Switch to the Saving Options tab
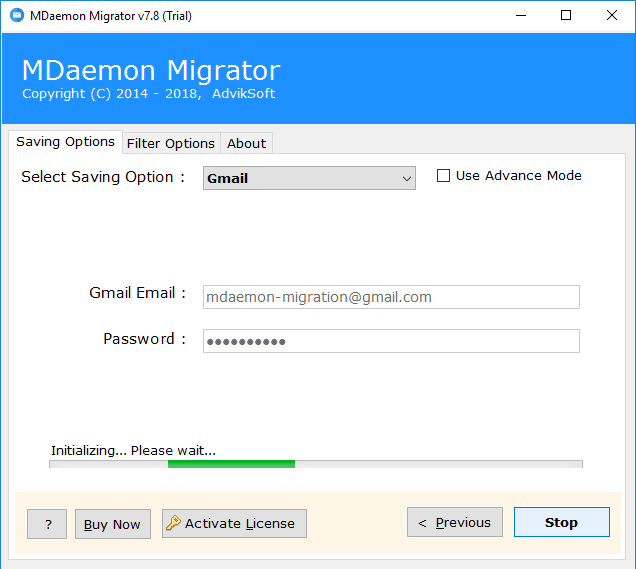Screen dimensions: 636x569 65,142
